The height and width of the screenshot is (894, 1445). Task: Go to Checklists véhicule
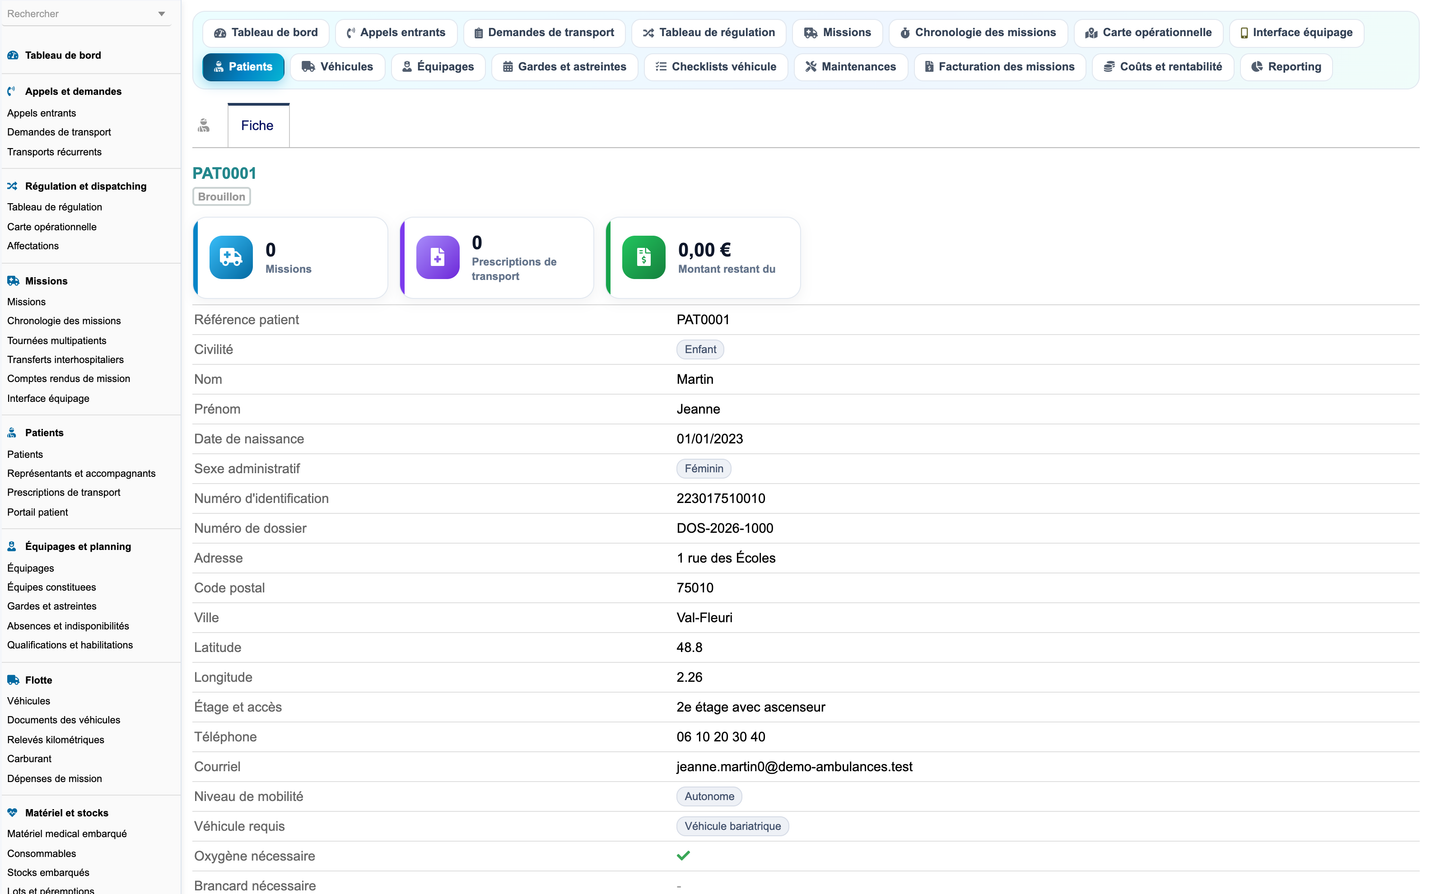click(716, 67)
